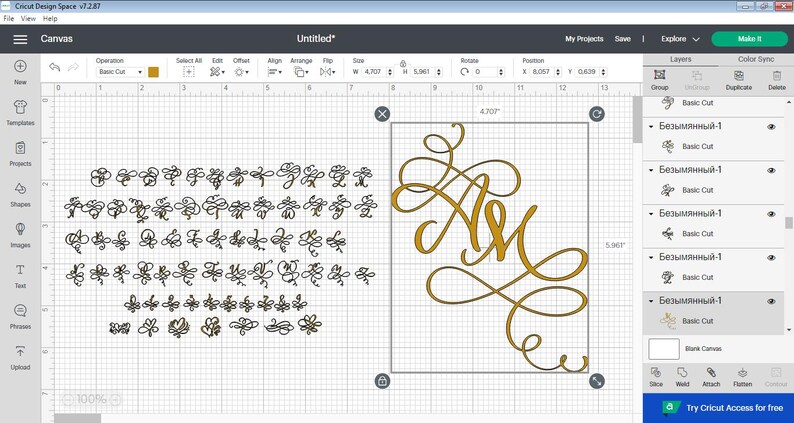
Task: Delete the selected layer
Action: point(777,80)
